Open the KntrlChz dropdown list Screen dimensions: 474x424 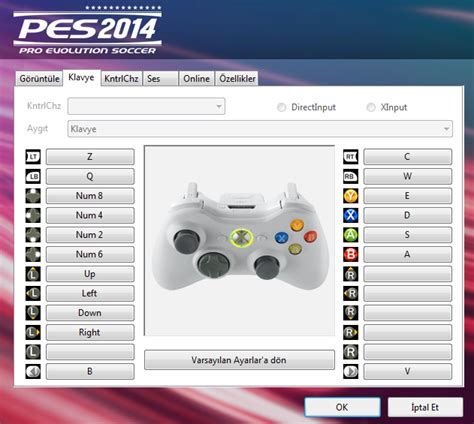click(146, 106)
